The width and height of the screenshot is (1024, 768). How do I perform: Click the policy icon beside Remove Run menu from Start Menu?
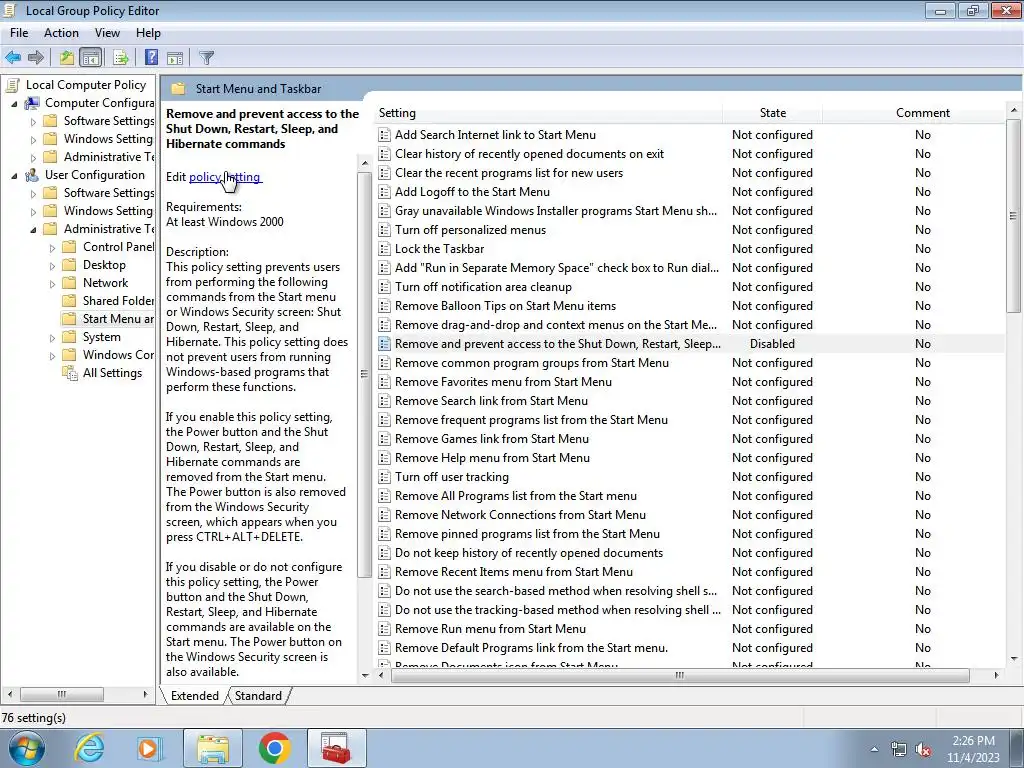(385, 629)
